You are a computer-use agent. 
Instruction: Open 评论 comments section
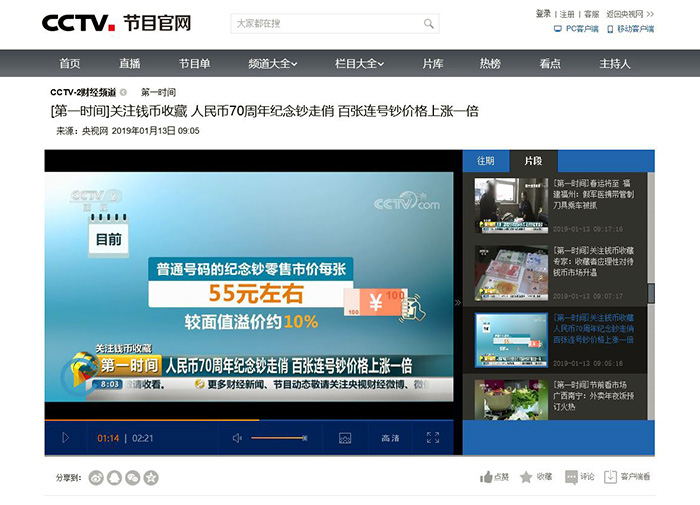point(571,477)
